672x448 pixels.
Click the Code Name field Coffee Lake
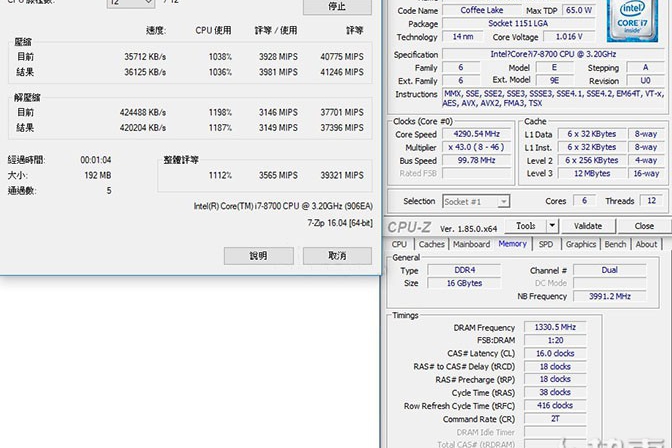click(482, 10)
